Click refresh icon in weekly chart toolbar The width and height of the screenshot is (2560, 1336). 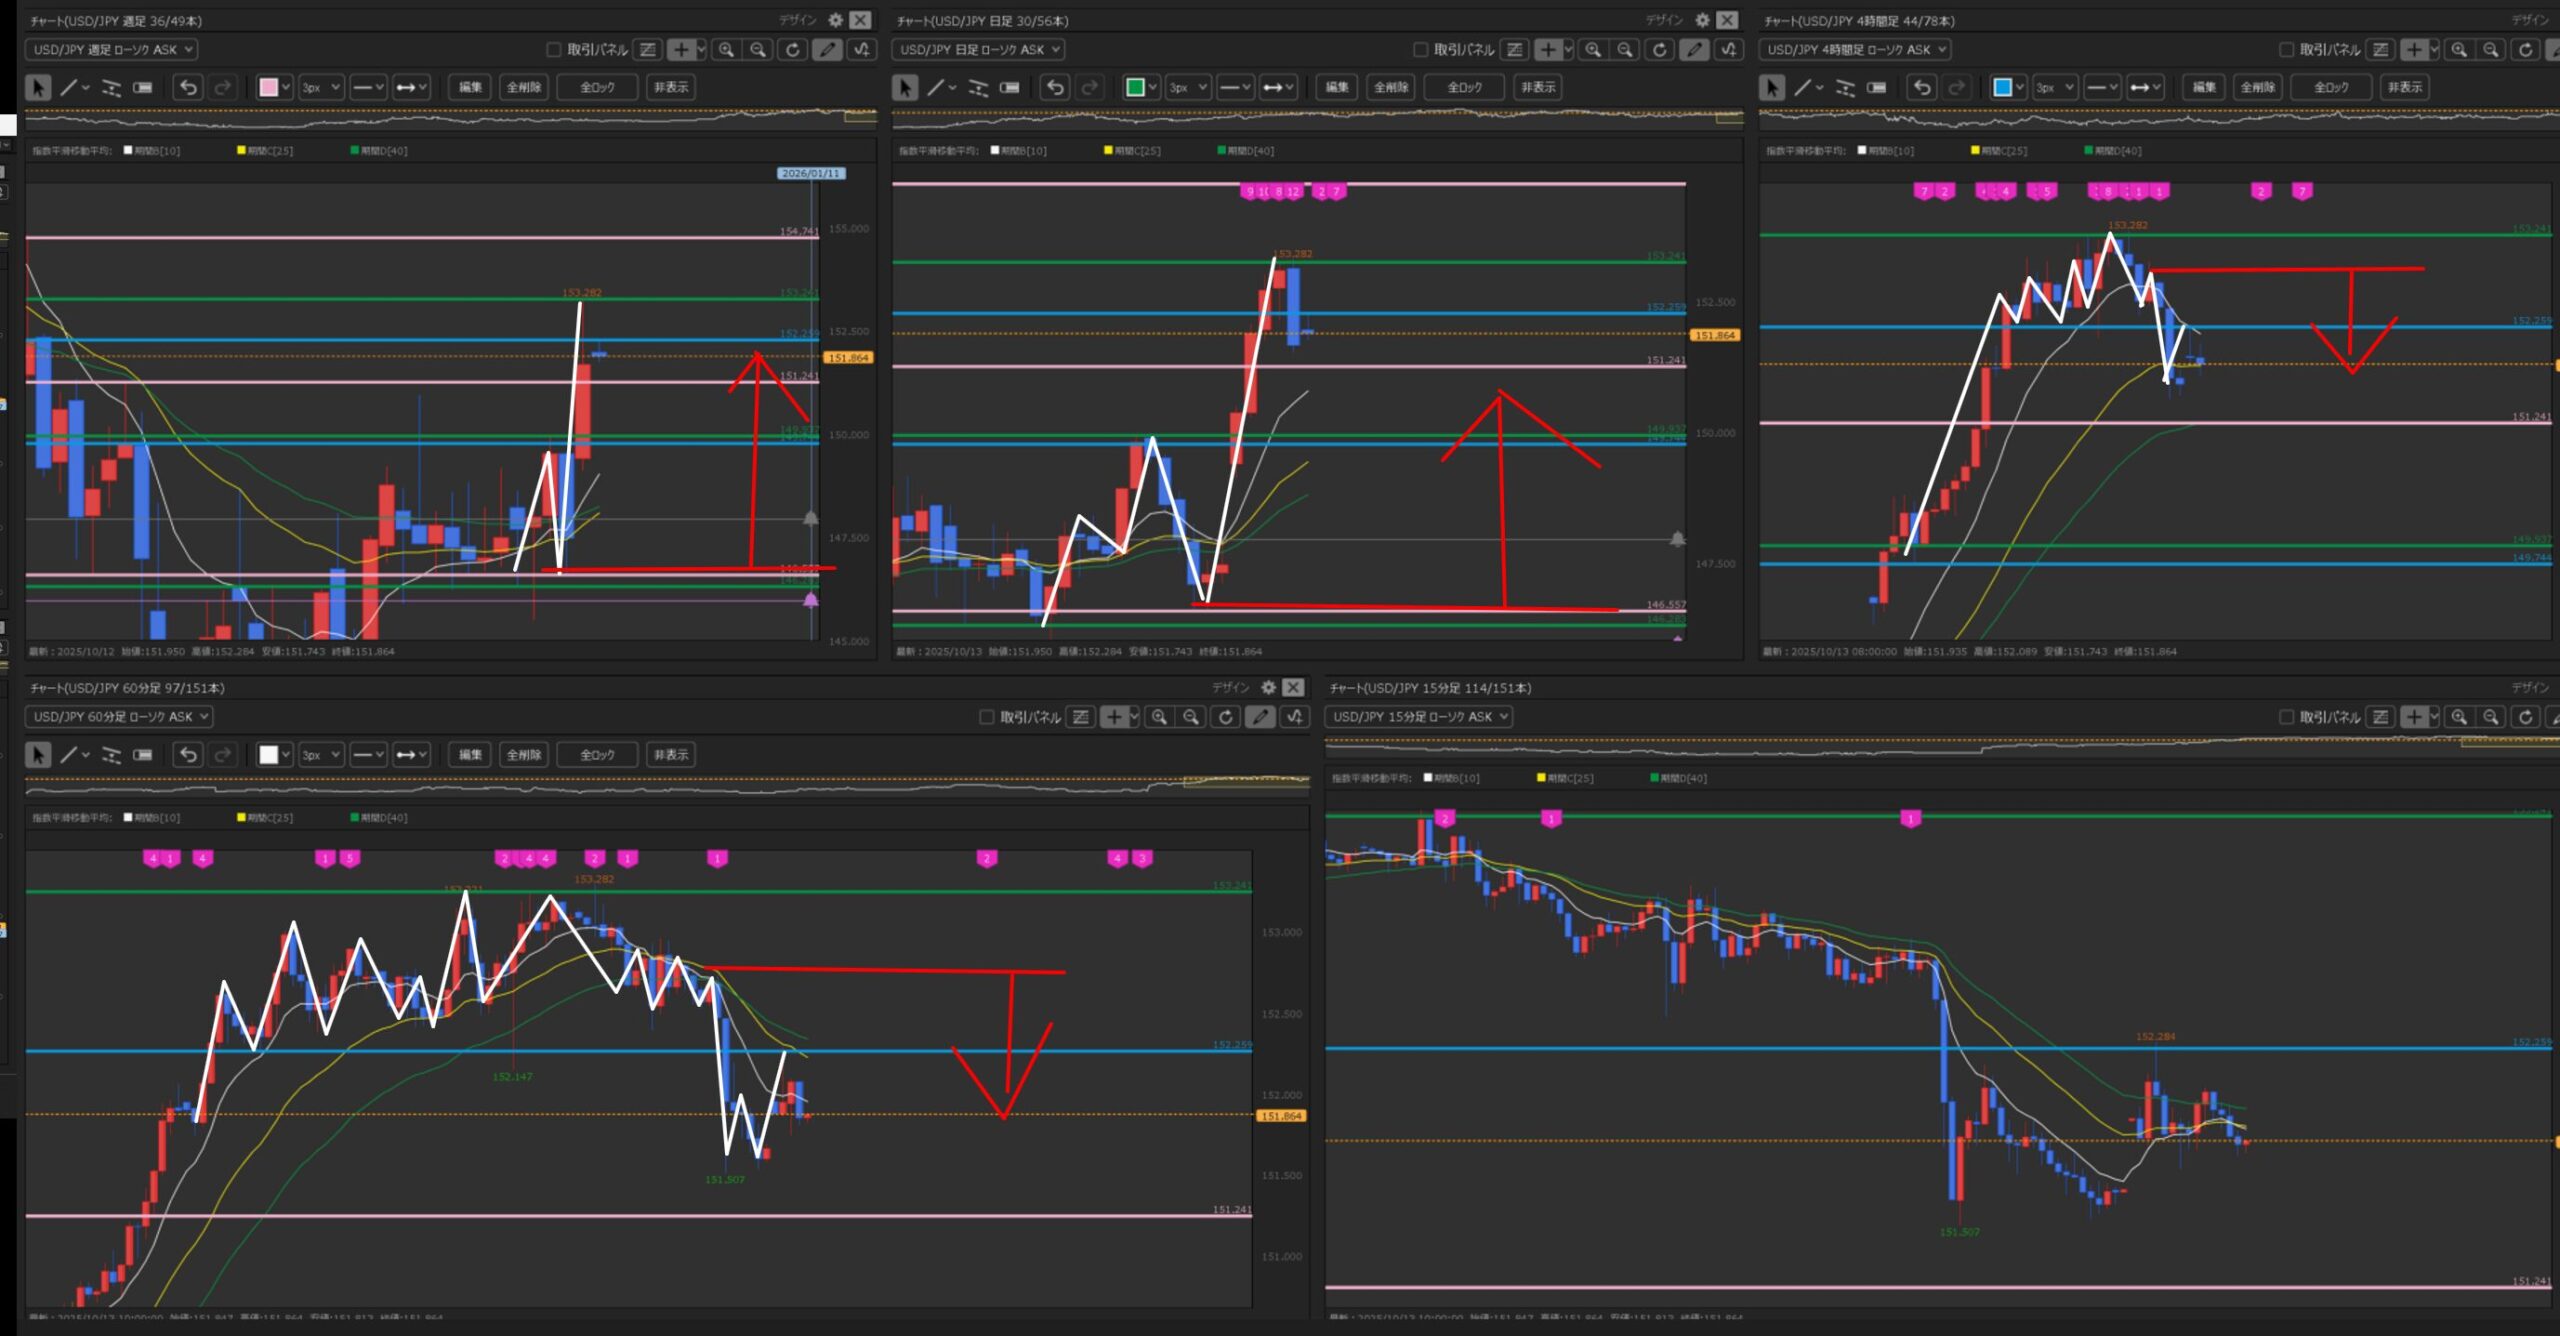click(x=793, y=49)
